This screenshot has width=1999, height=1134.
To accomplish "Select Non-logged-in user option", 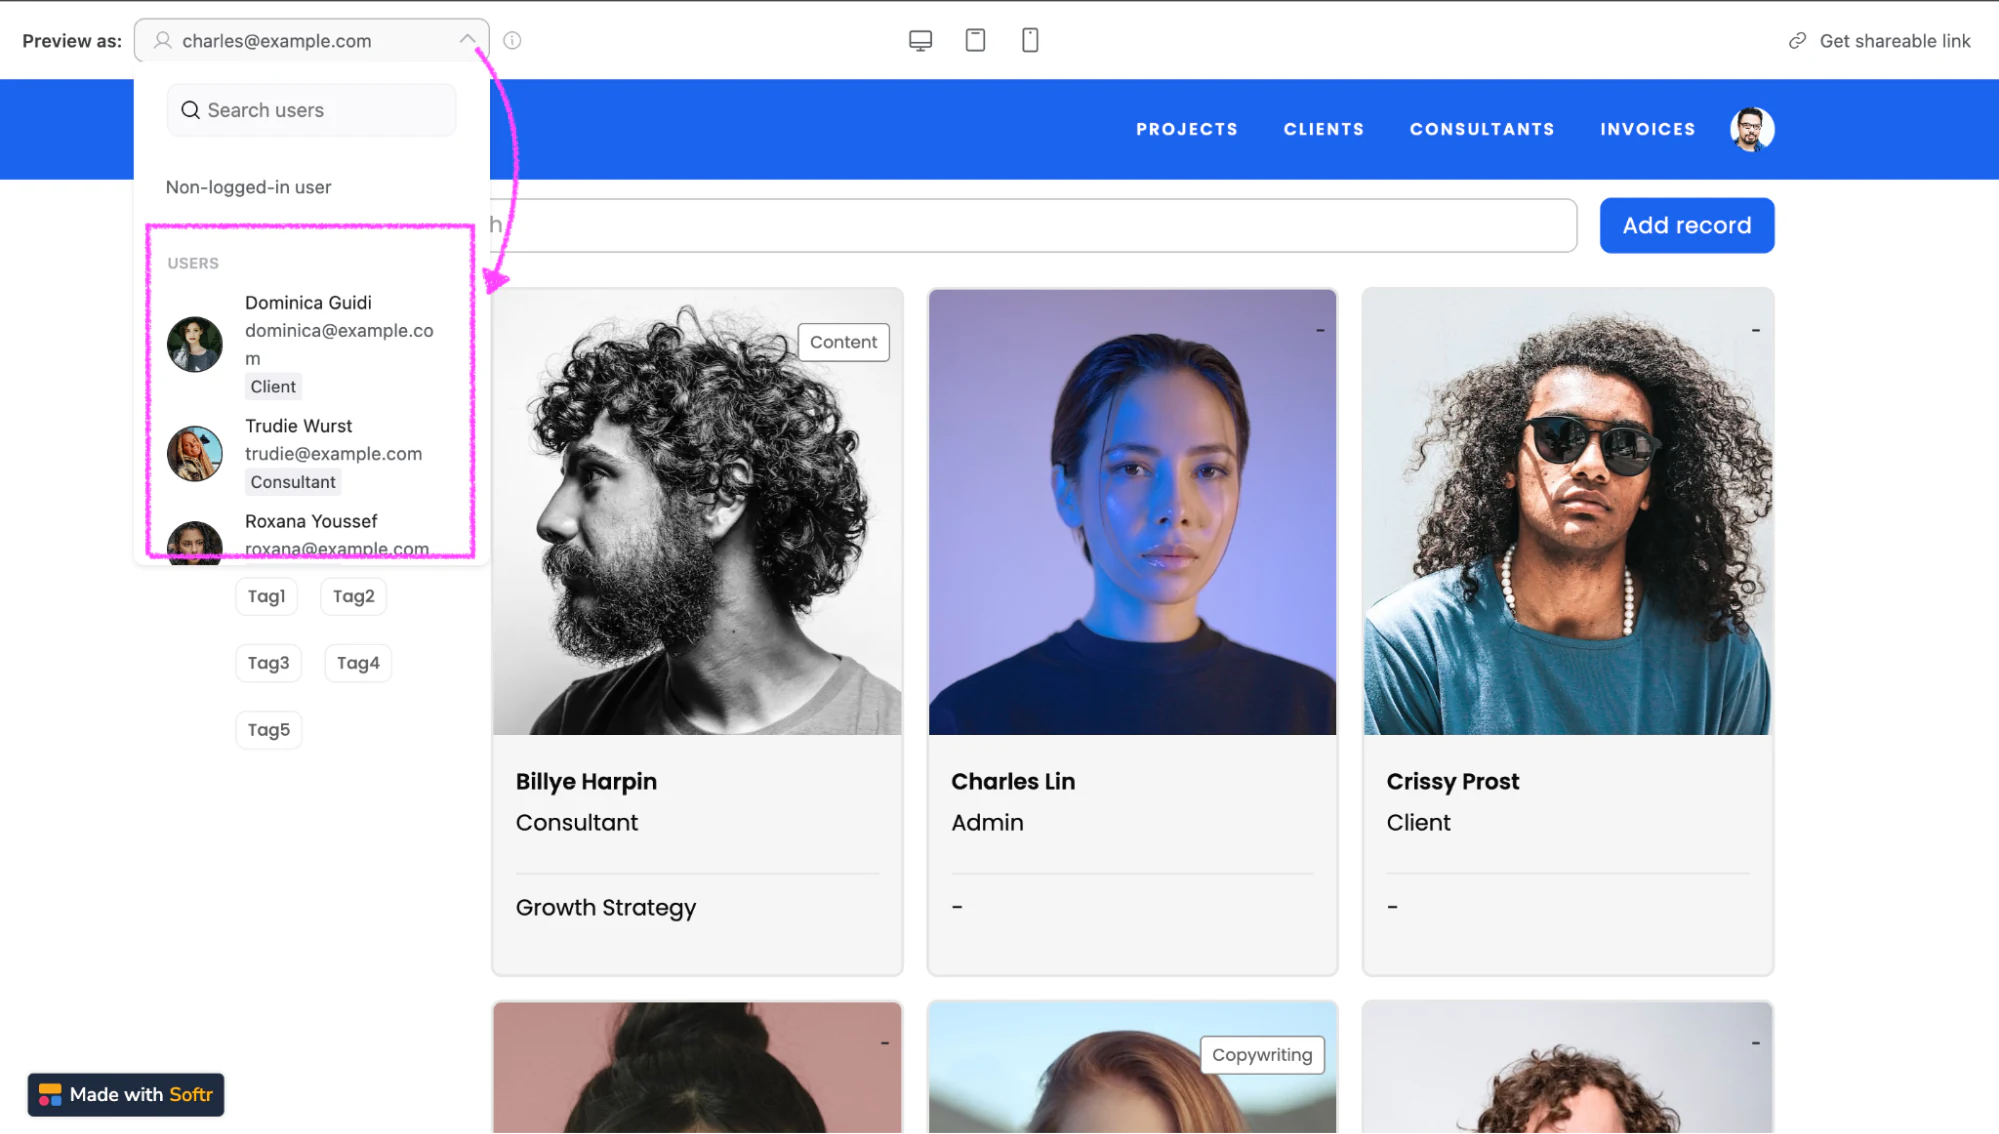I will pos(248,187).
